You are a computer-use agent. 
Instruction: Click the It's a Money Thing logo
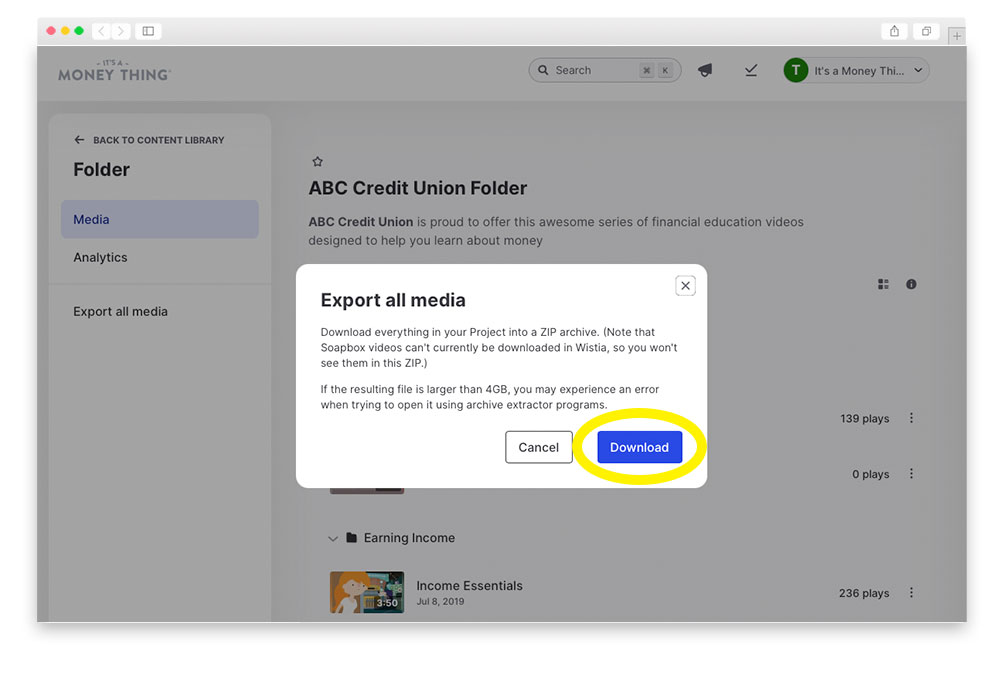[x=114, y=71]
